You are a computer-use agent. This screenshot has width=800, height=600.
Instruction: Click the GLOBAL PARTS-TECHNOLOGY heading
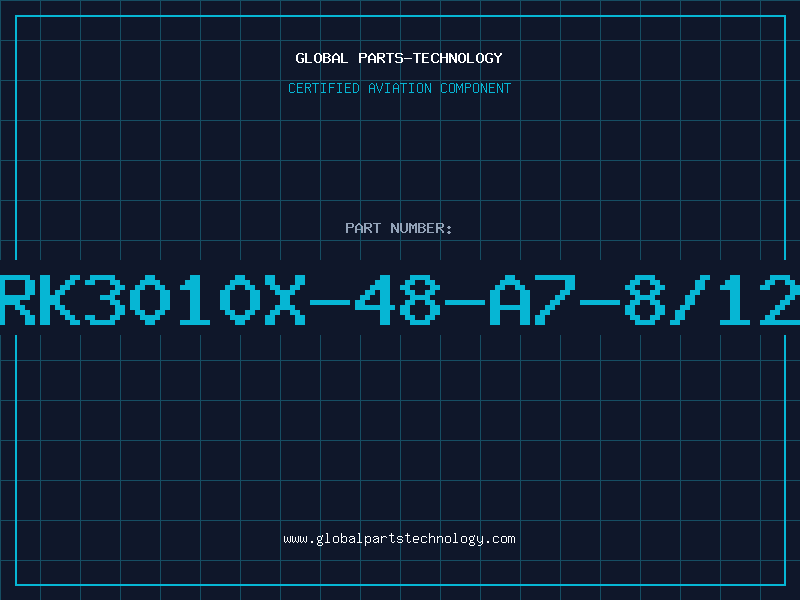pos(399,58)
